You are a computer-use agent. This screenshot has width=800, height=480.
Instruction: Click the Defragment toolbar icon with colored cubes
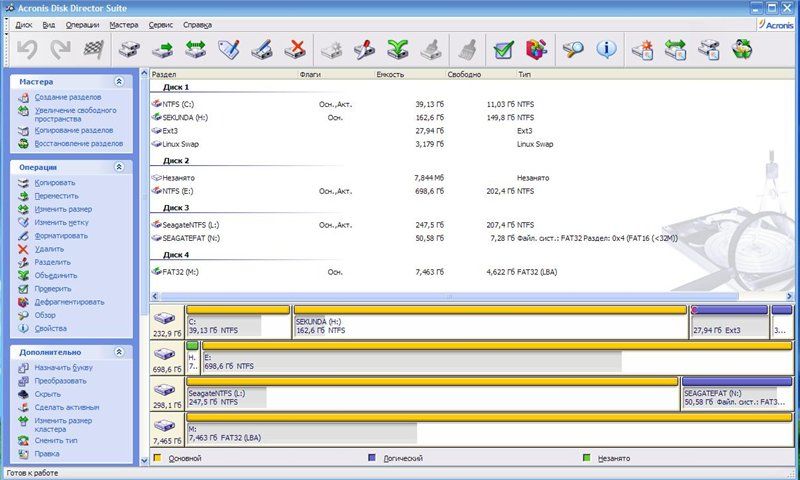point(536,49)
